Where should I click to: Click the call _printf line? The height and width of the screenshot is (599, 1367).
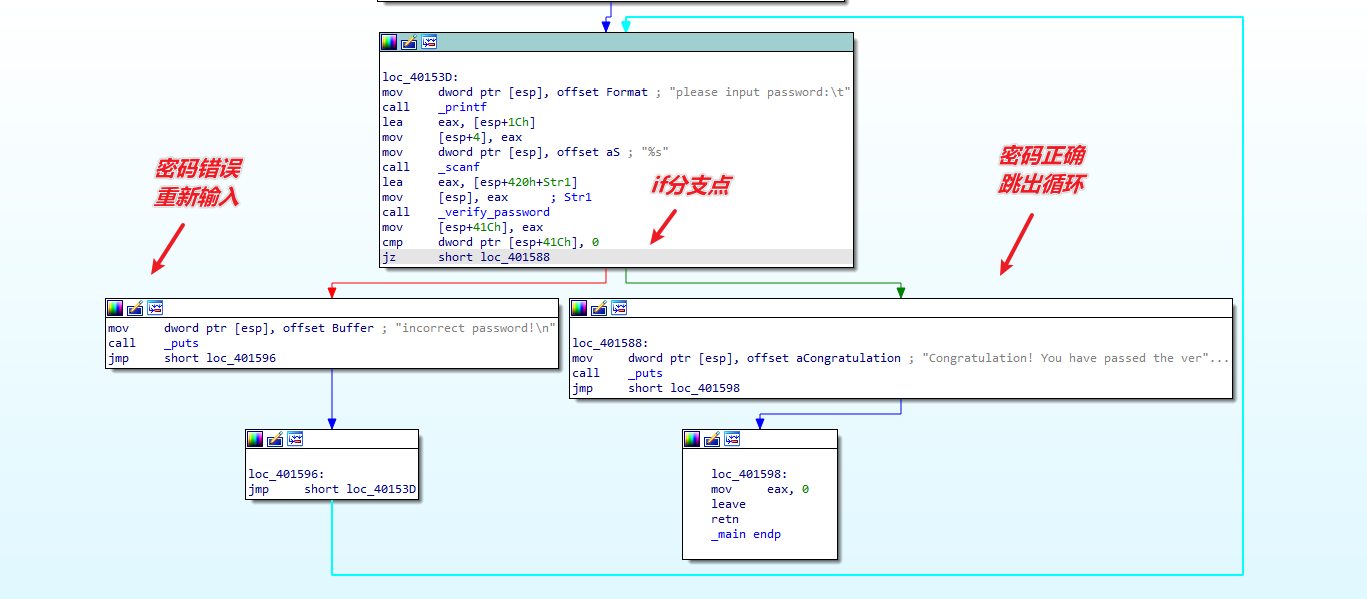tap(434, 107)
